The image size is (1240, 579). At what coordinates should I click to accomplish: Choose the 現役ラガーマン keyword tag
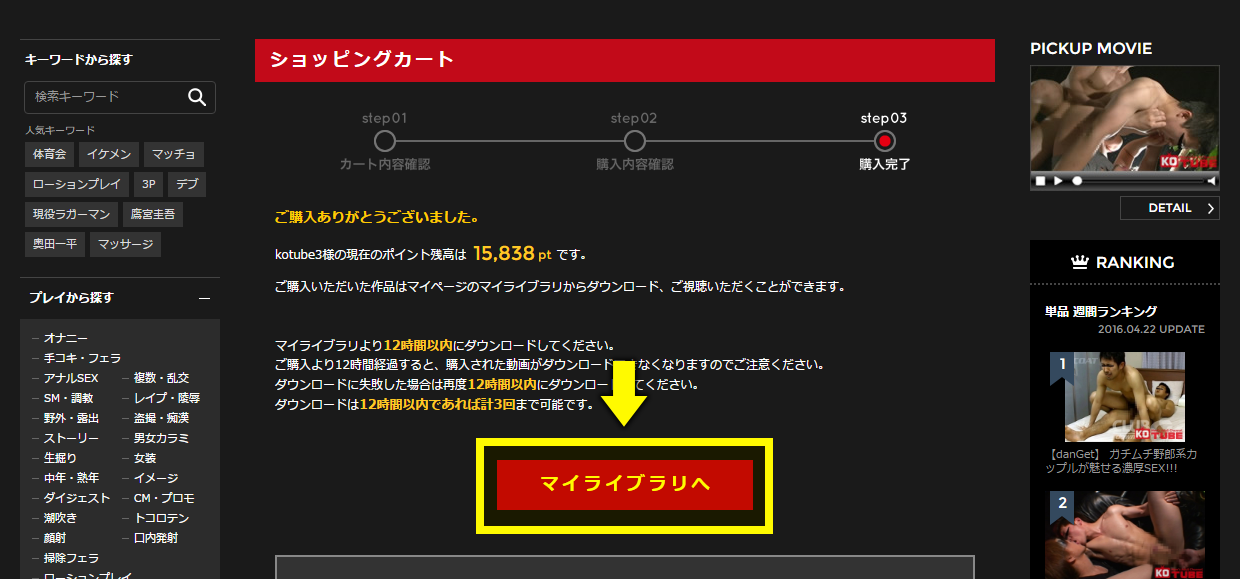70,214
